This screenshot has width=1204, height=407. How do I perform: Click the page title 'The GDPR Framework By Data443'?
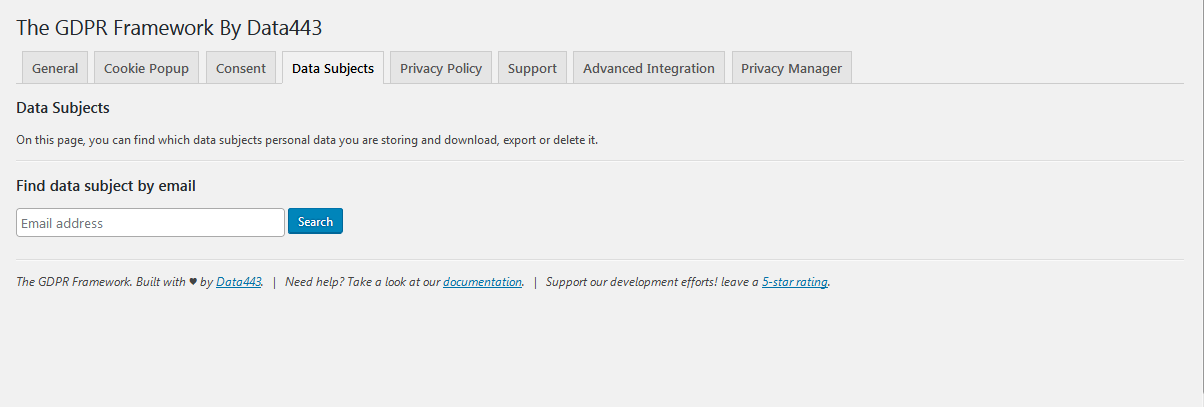[x=169, y=27]
